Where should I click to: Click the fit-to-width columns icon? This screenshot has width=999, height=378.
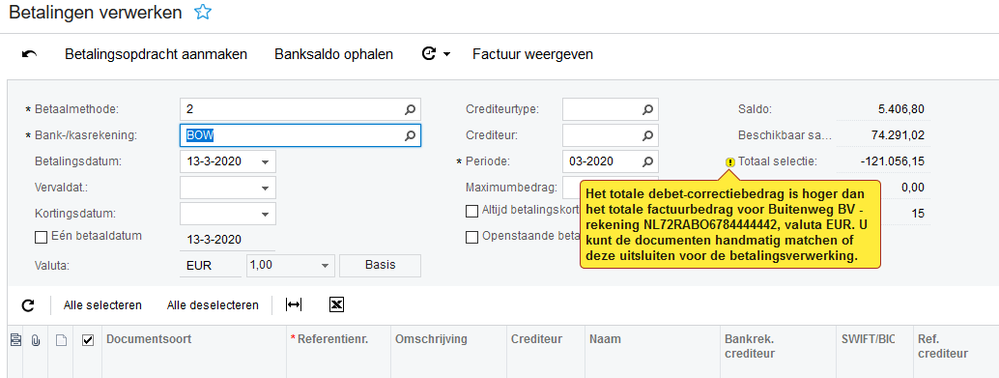click(294, 305)
